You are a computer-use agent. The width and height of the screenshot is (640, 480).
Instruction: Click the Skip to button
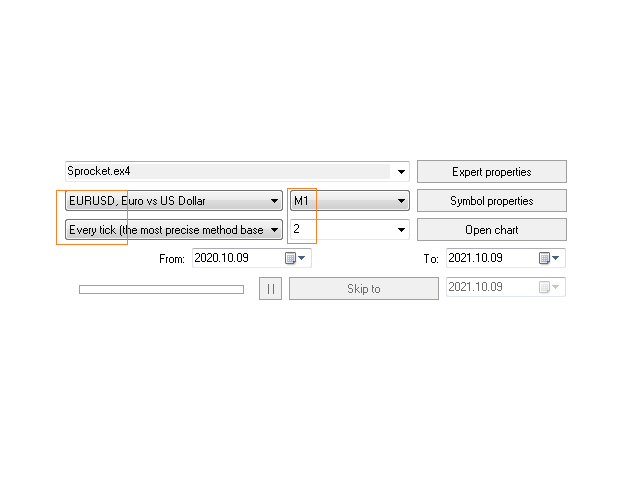pos(364,289)
